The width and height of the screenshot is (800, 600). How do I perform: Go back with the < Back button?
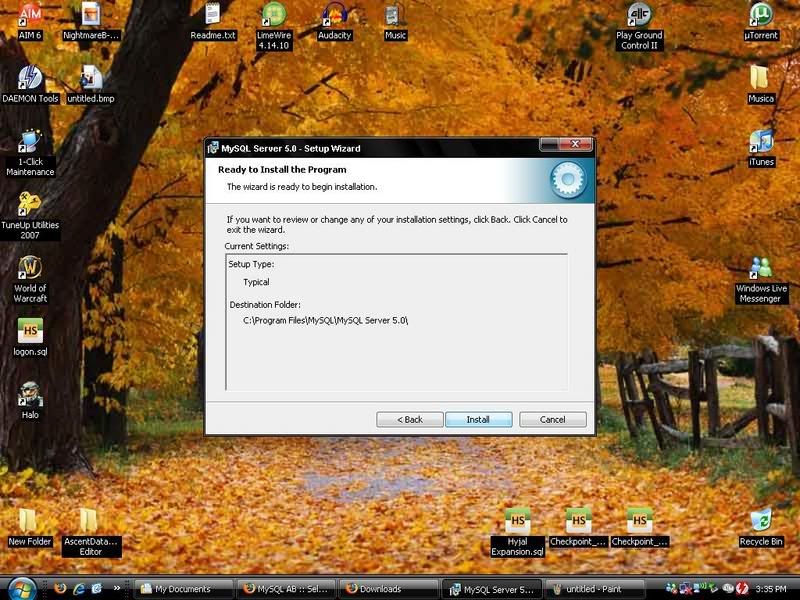[410, 419]
